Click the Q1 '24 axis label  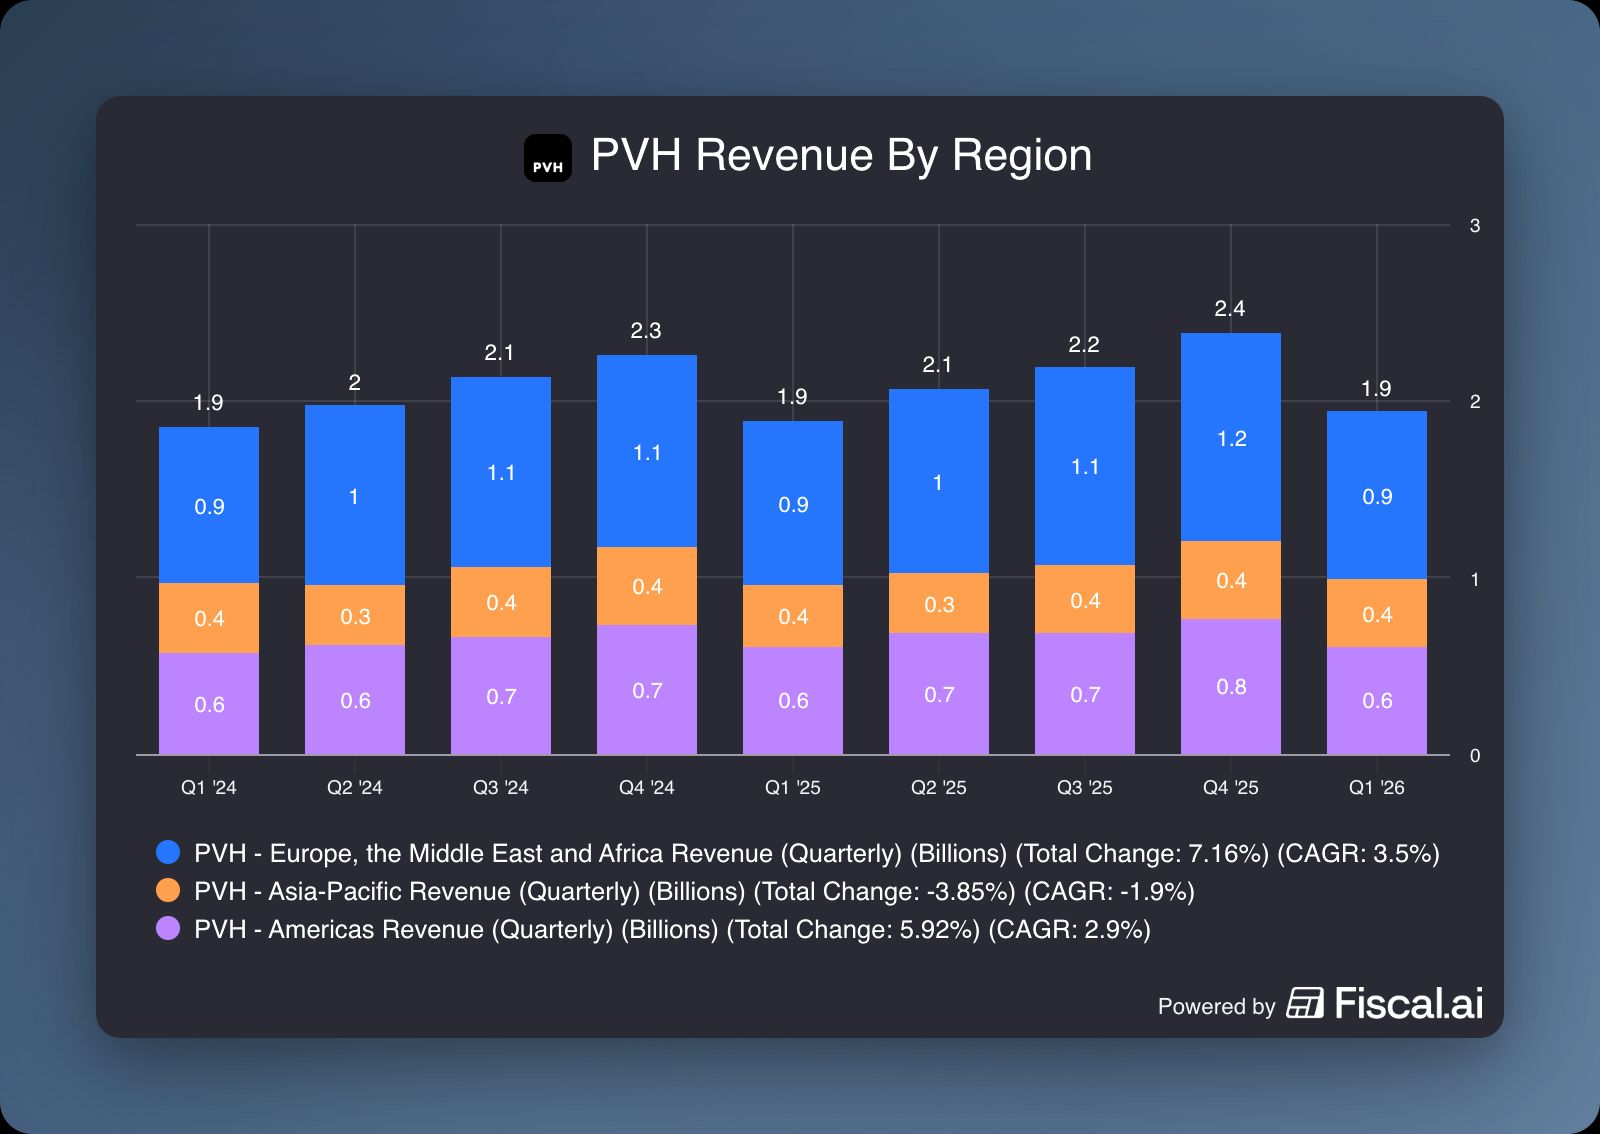coord(209,787)
